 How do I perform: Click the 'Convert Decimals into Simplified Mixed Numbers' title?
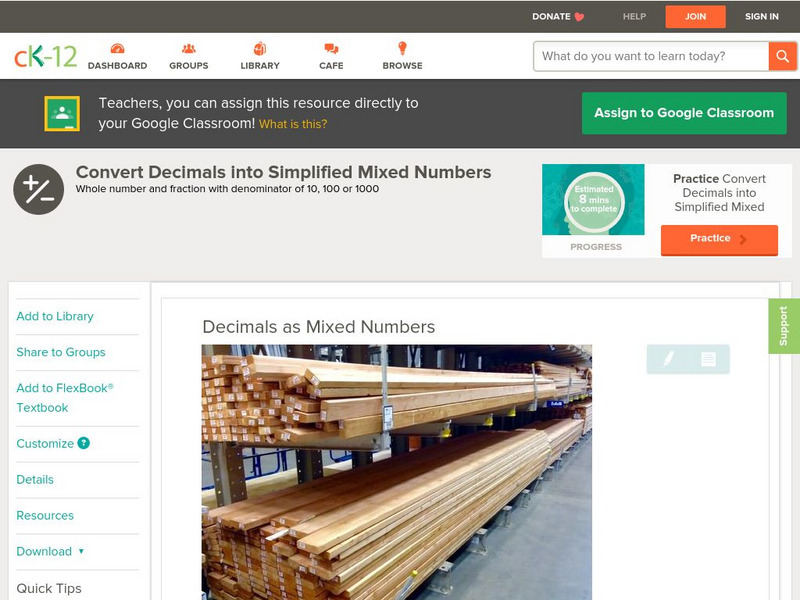click(284, 172)
